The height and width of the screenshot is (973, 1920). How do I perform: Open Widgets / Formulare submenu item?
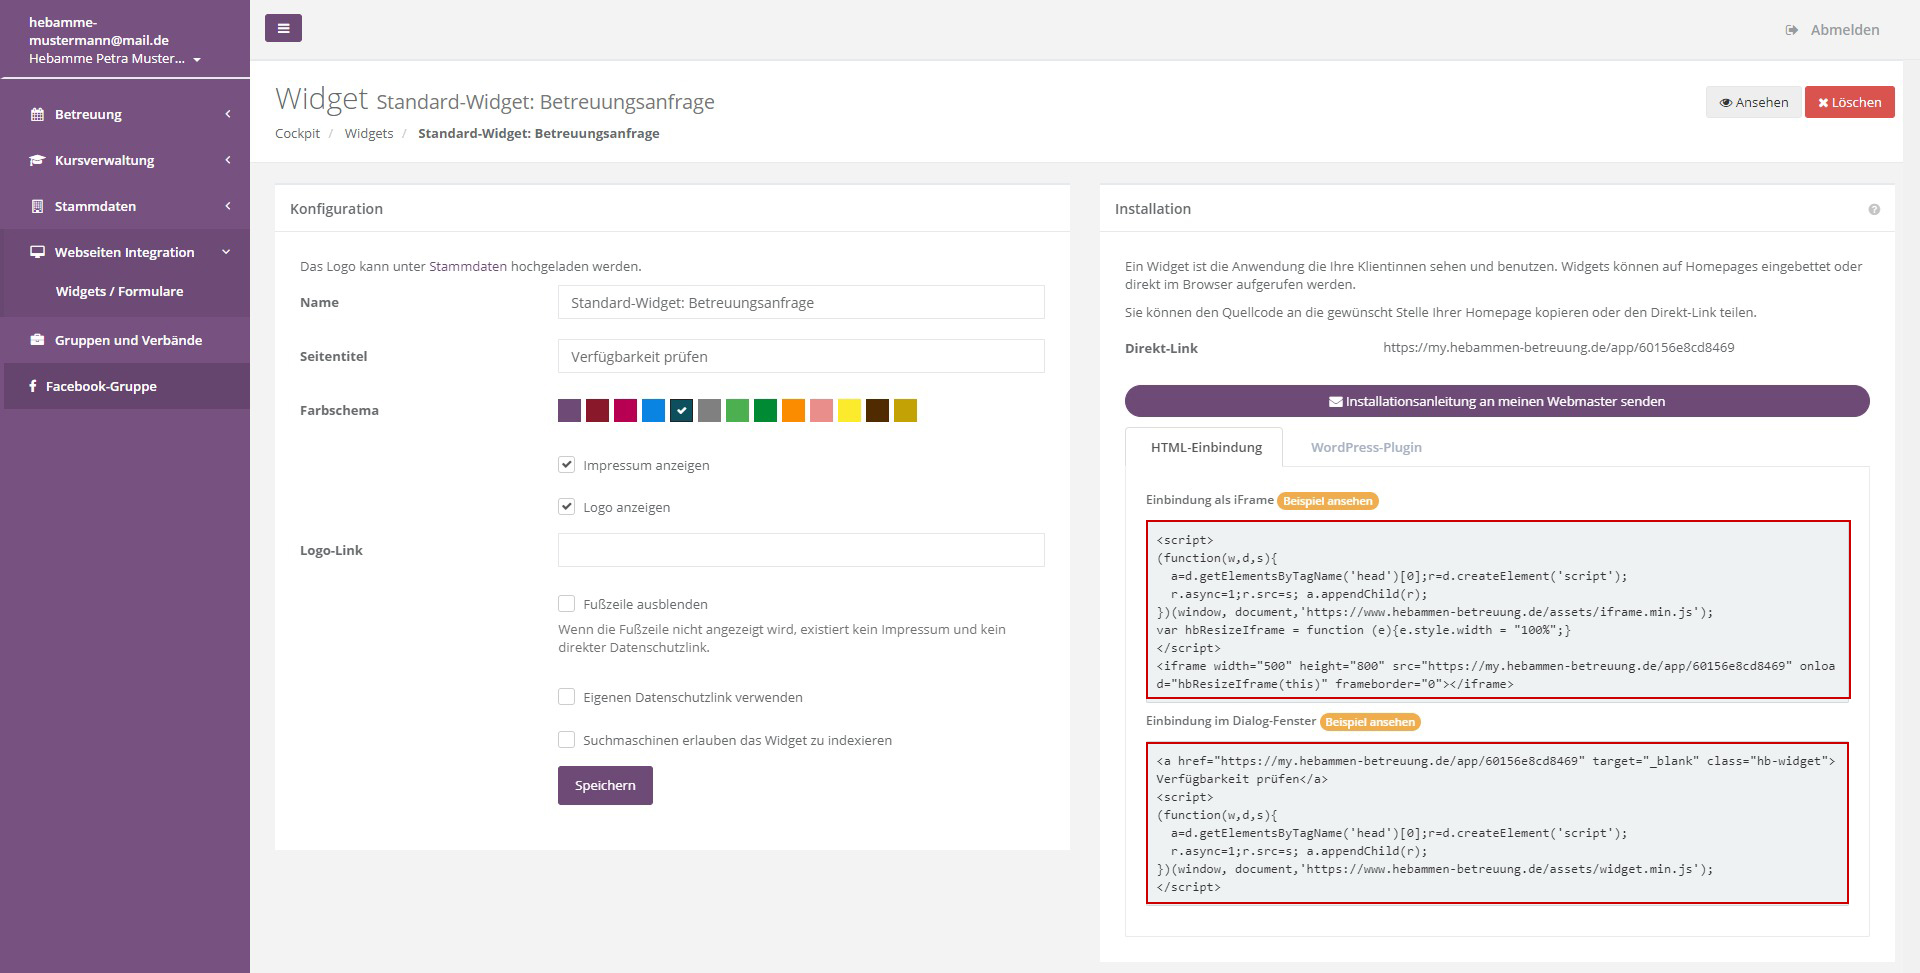tap(119, 291)
